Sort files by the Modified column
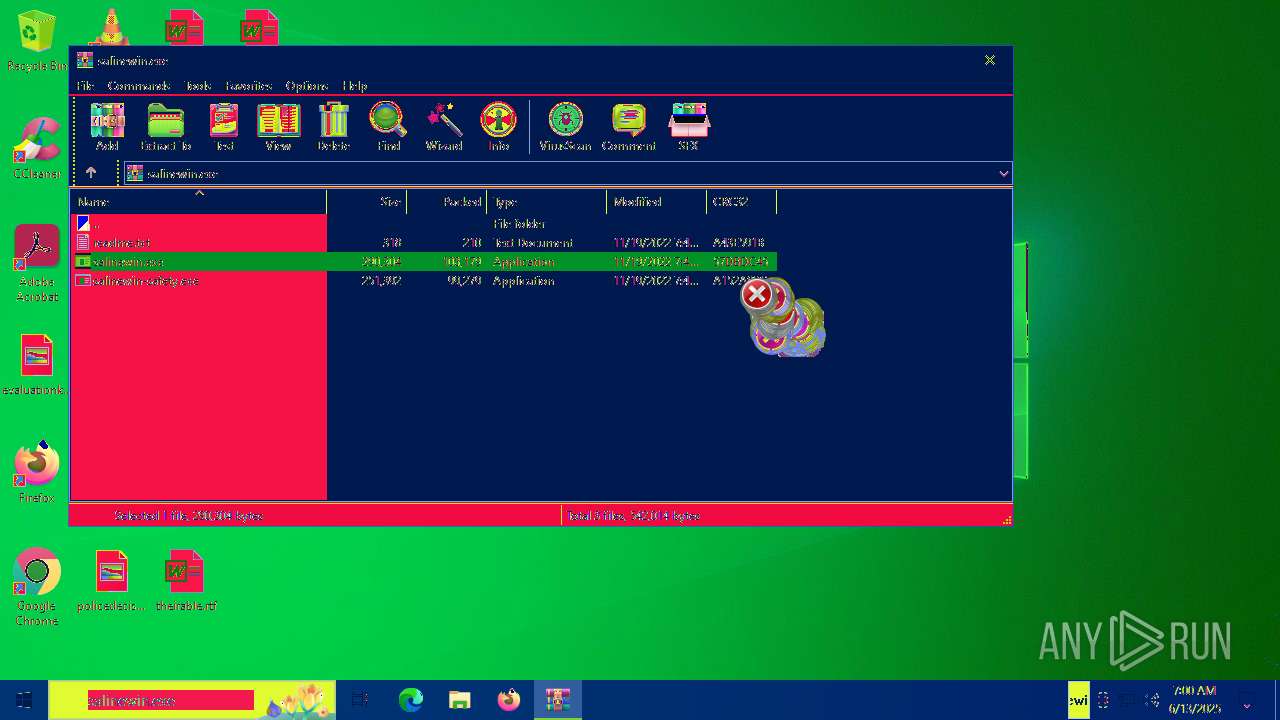This screenshot has width=1280, height=720. point(656,202)
